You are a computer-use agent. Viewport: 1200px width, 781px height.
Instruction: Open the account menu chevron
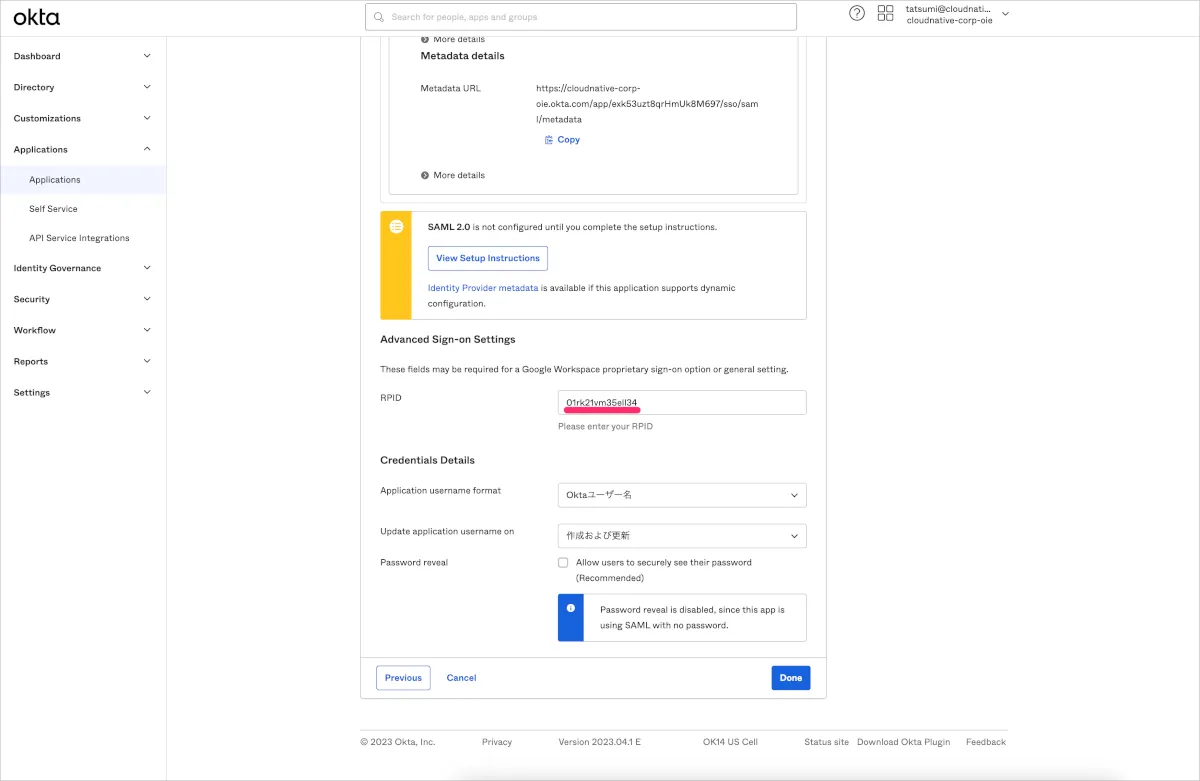pyautogui.click(x=1005, y=14)
